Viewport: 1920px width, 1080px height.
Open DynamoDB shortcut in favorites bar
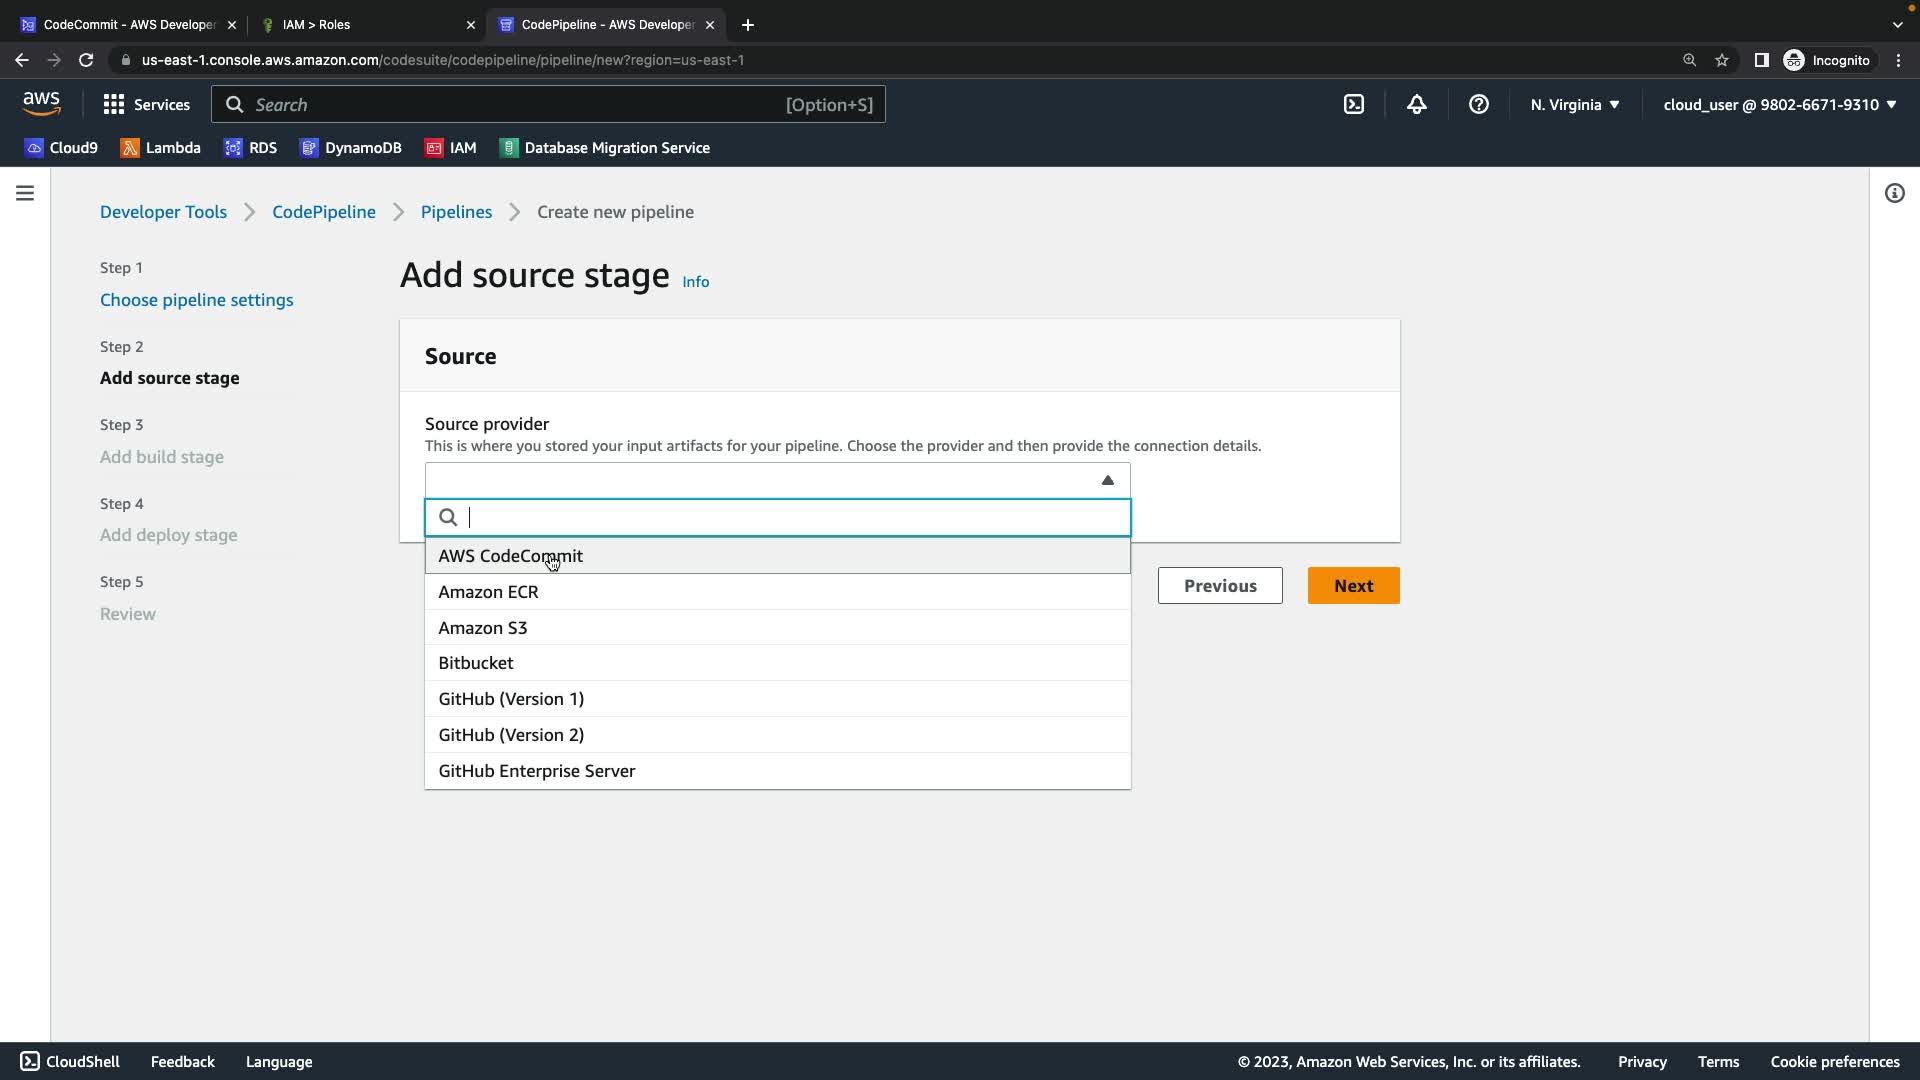(x=350, y=148)
